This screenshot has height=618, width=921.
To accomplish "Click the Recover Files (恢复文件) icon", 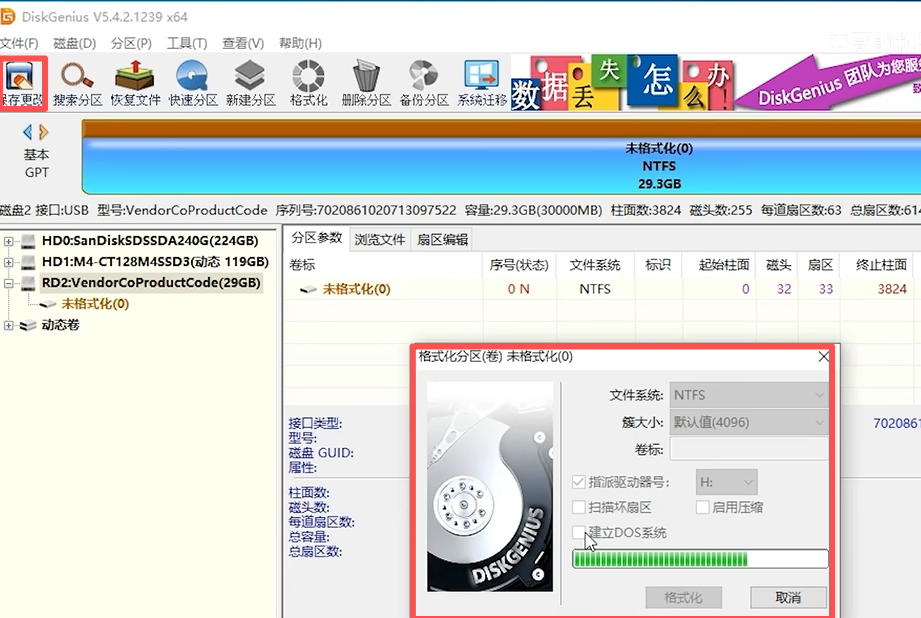I will pos(135,83).
